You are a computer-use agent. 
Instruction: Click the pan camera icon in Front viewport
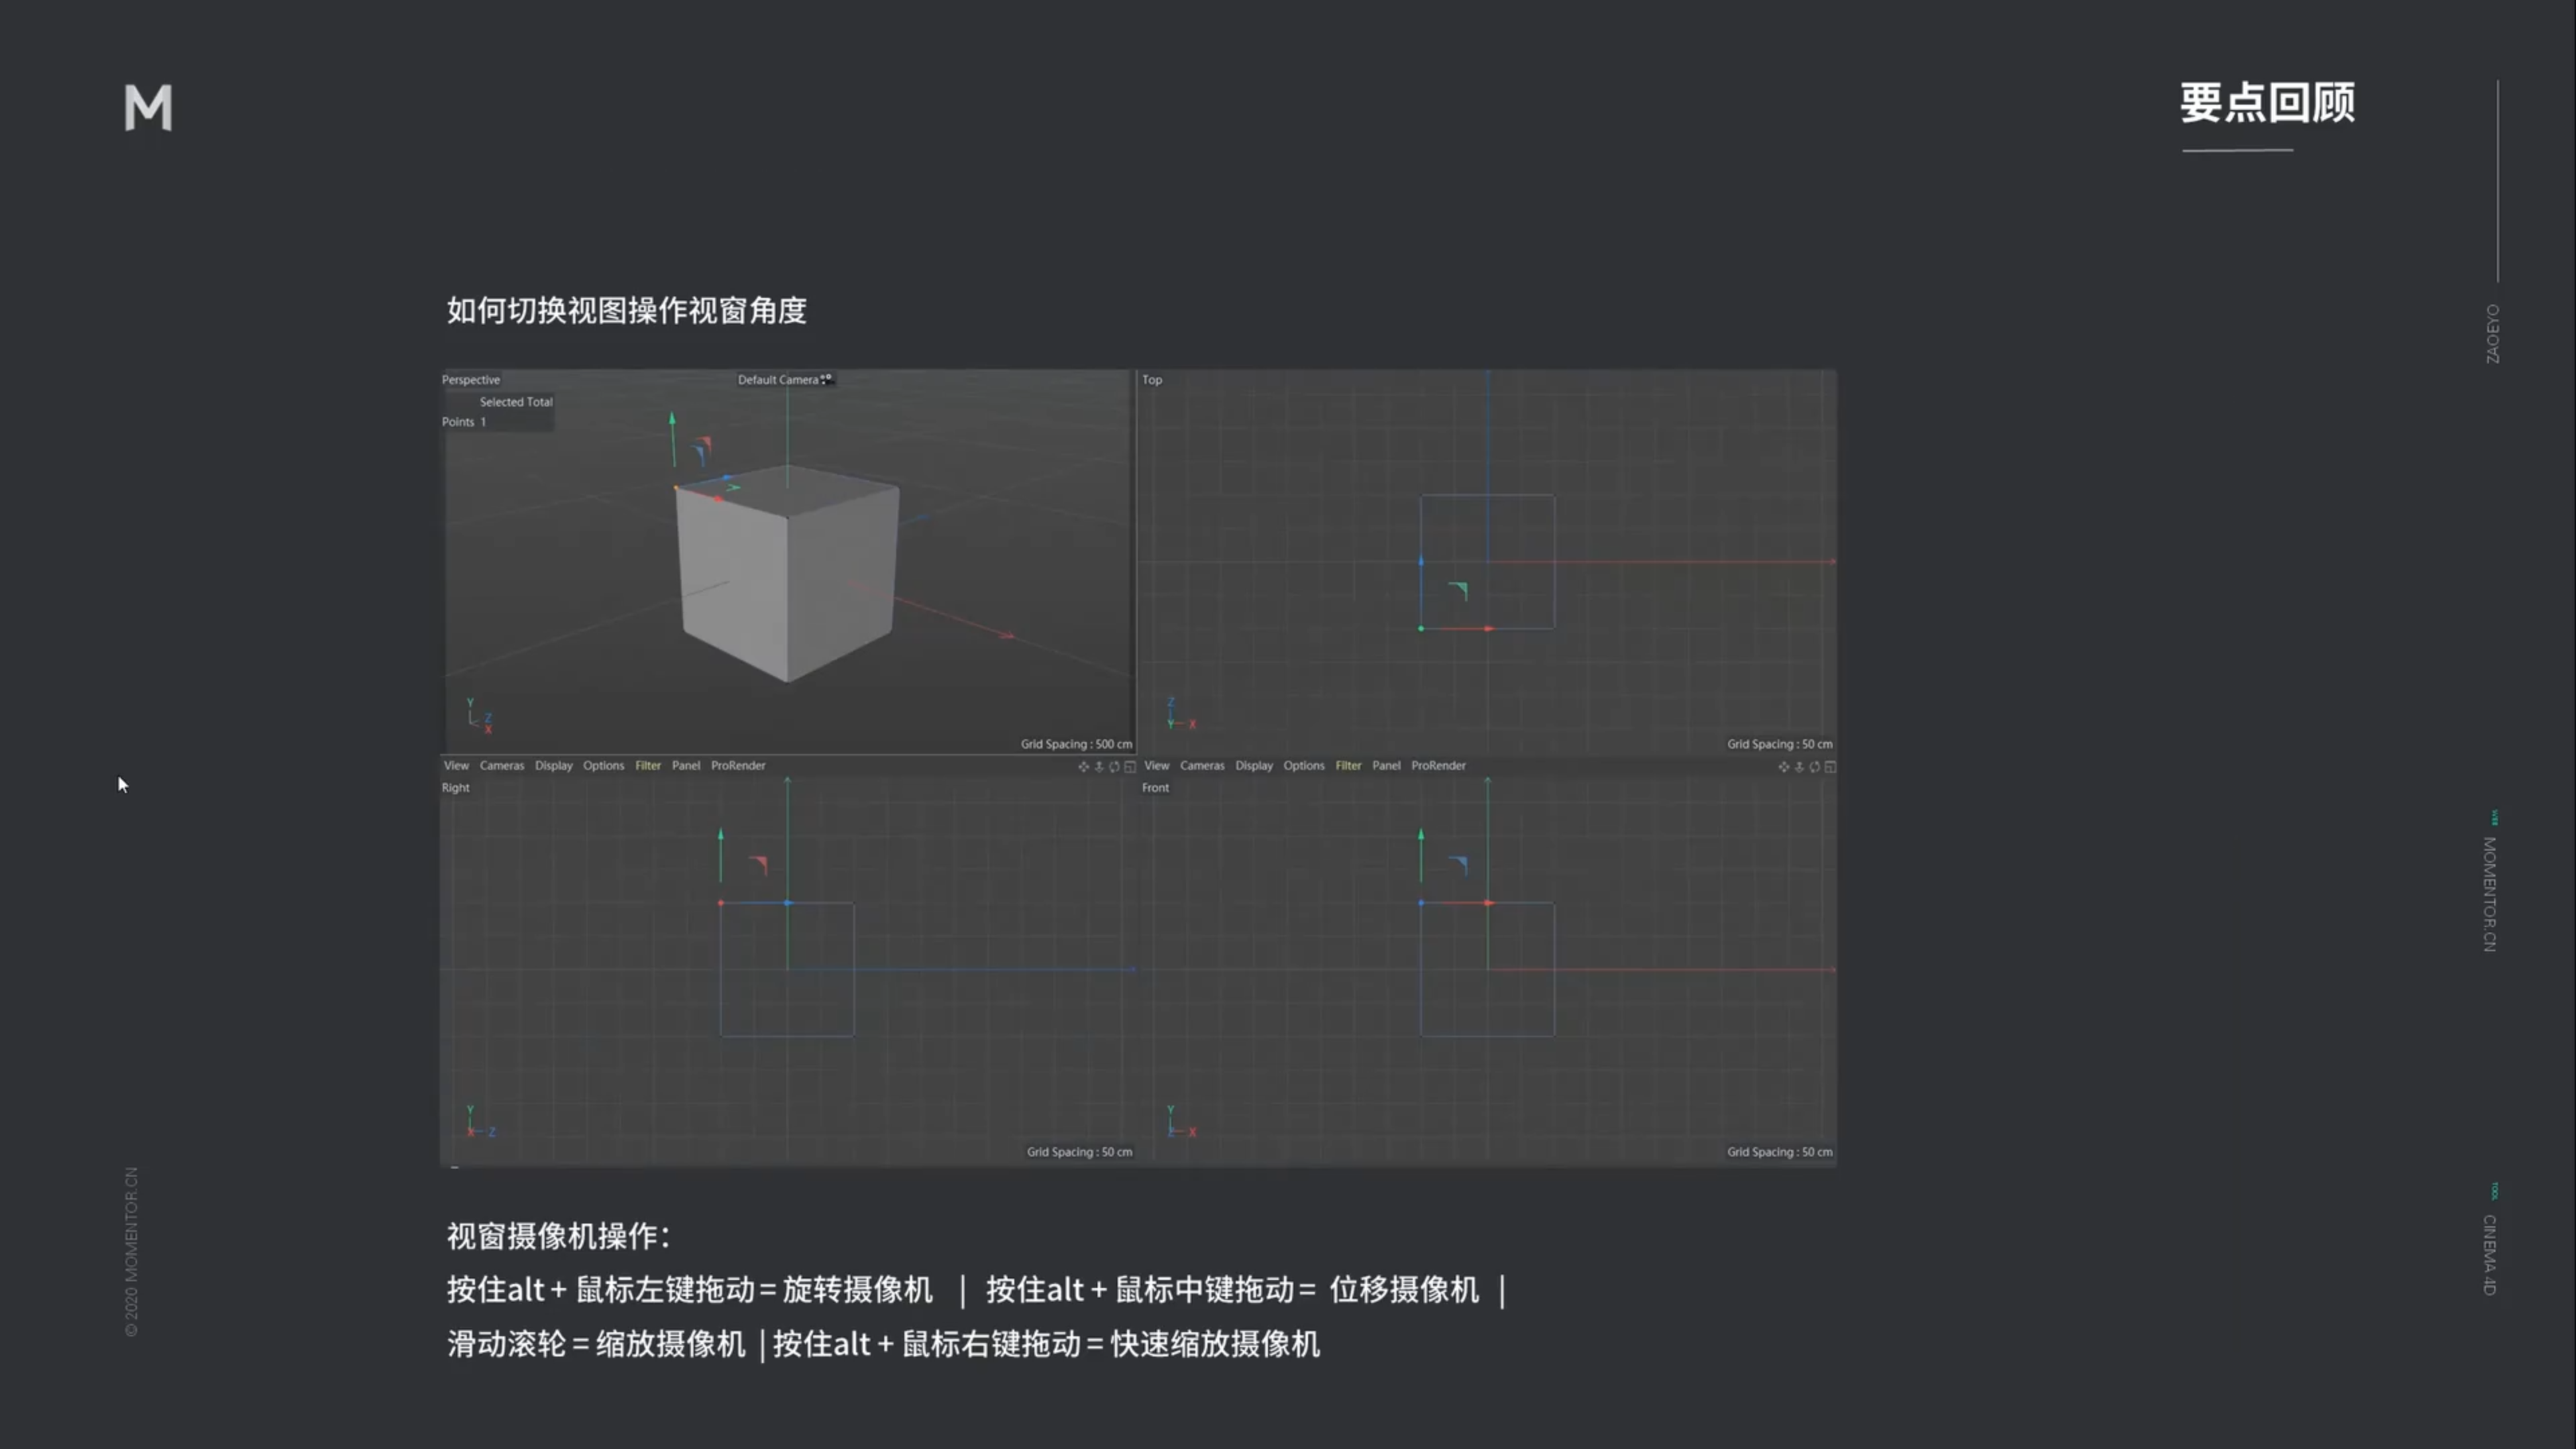tap(1783, 767)
